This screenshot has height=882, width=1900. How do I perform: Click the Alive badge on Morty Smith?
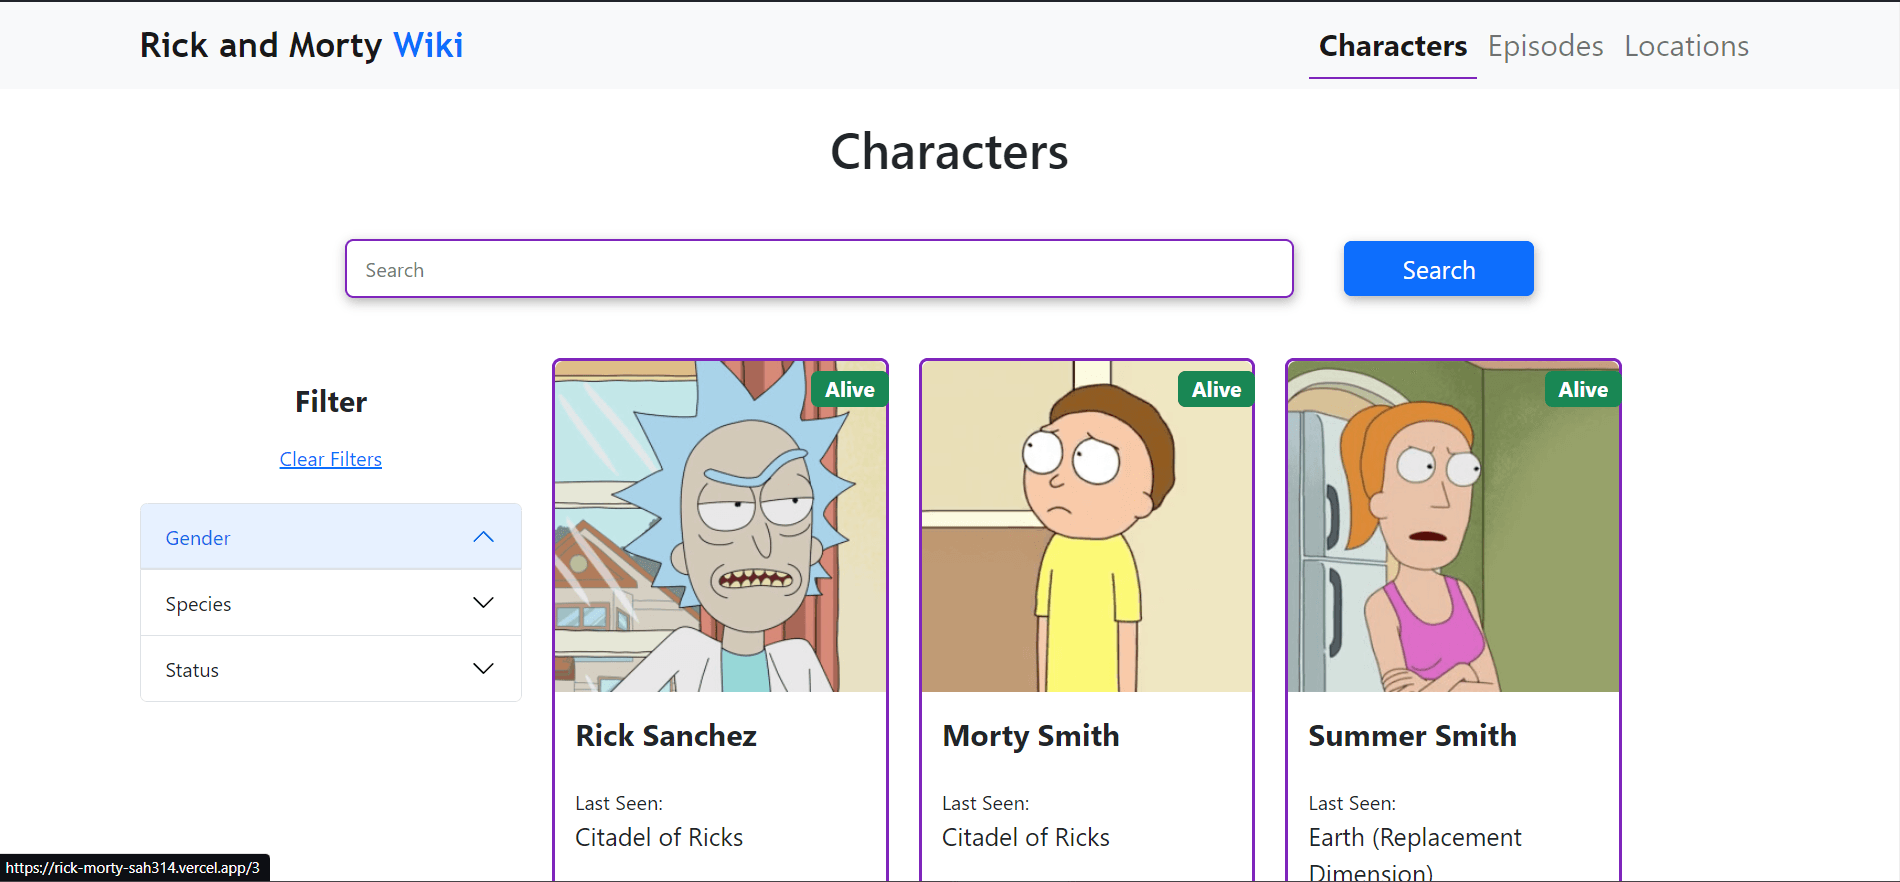pyautogui.click(x=1216, y=390)
